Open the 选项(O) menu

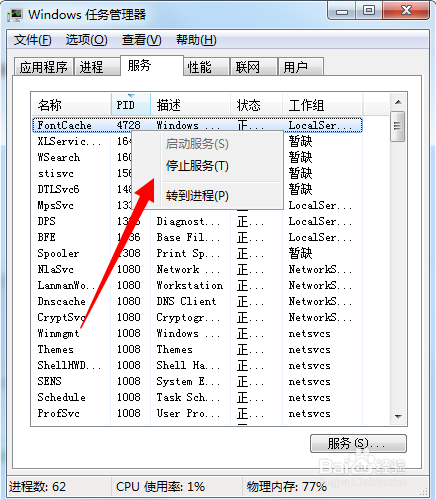coord(86,40)
